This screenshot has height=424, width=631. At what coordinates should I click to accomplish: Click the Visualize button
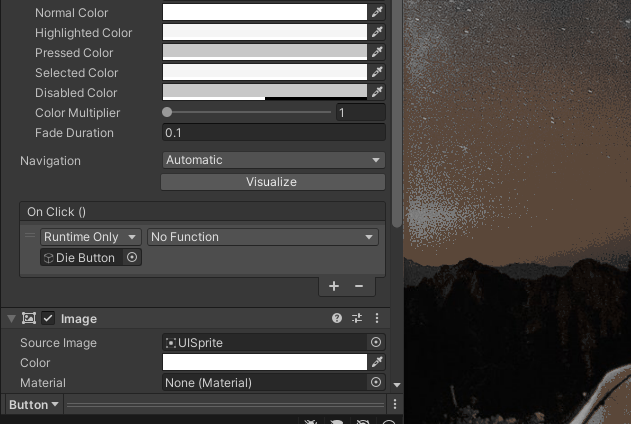[x=273, y=182]
